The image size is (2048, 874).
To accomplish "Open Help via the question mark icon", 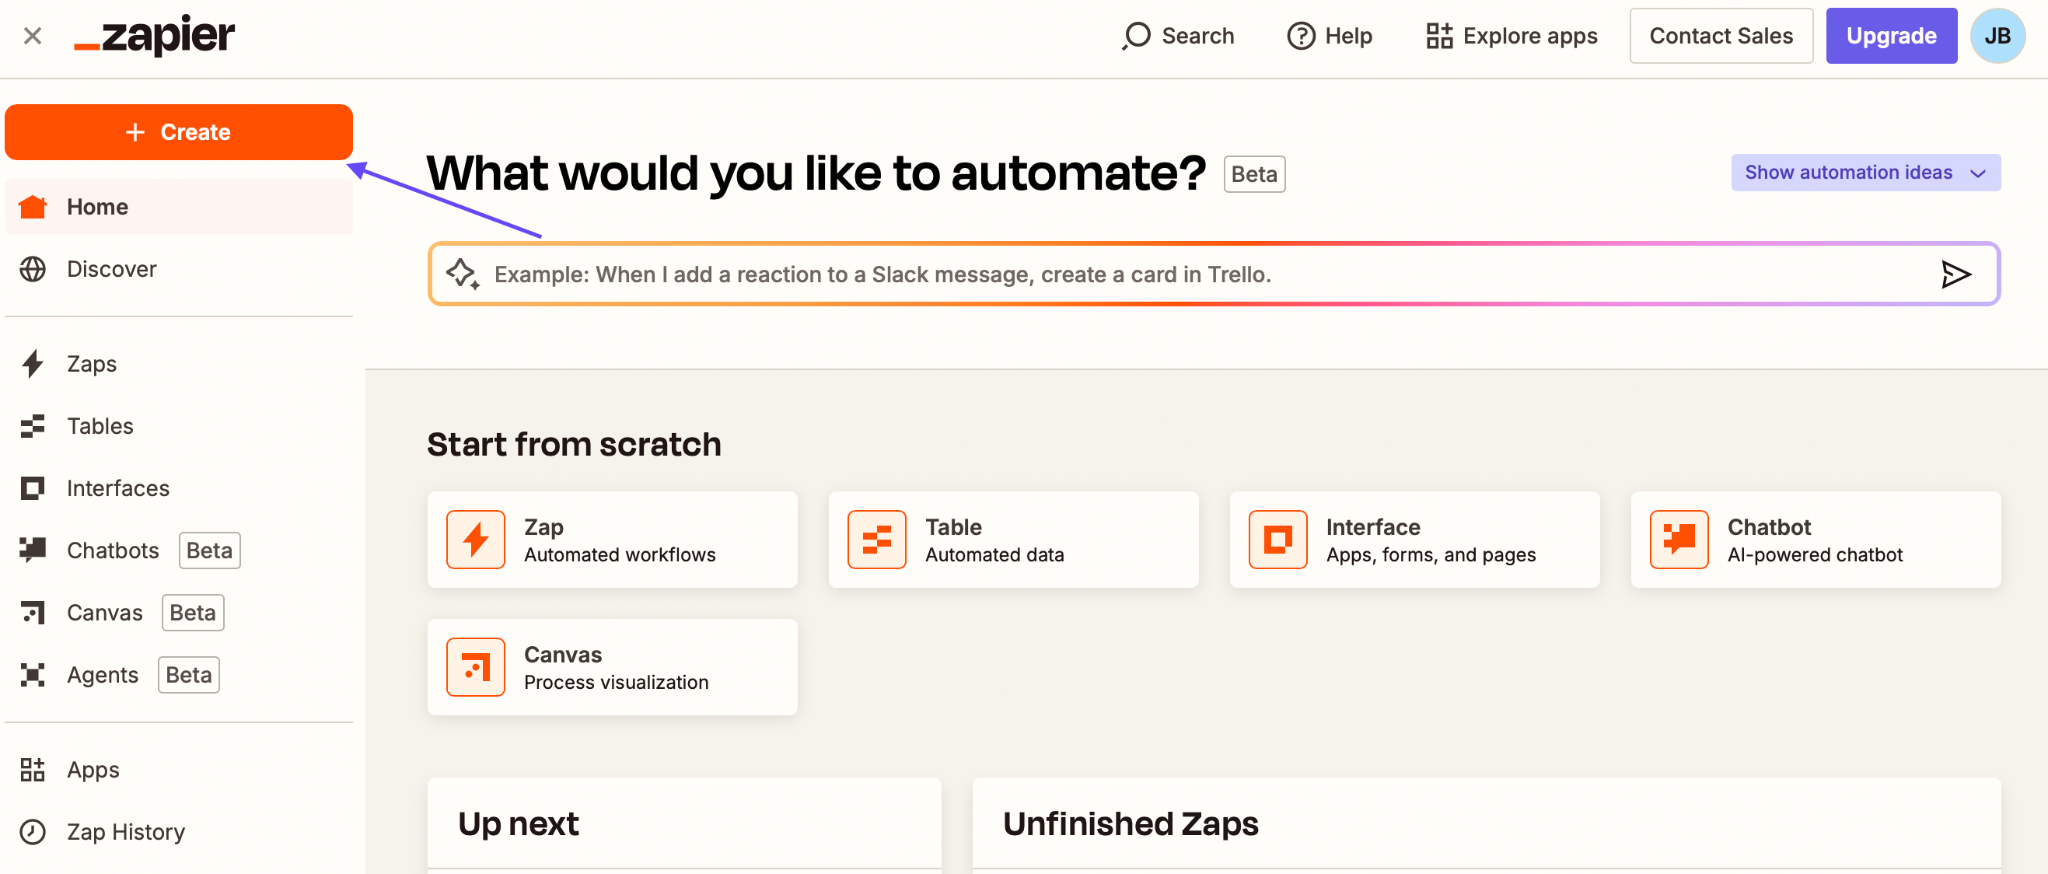I will click(1301, 36).
